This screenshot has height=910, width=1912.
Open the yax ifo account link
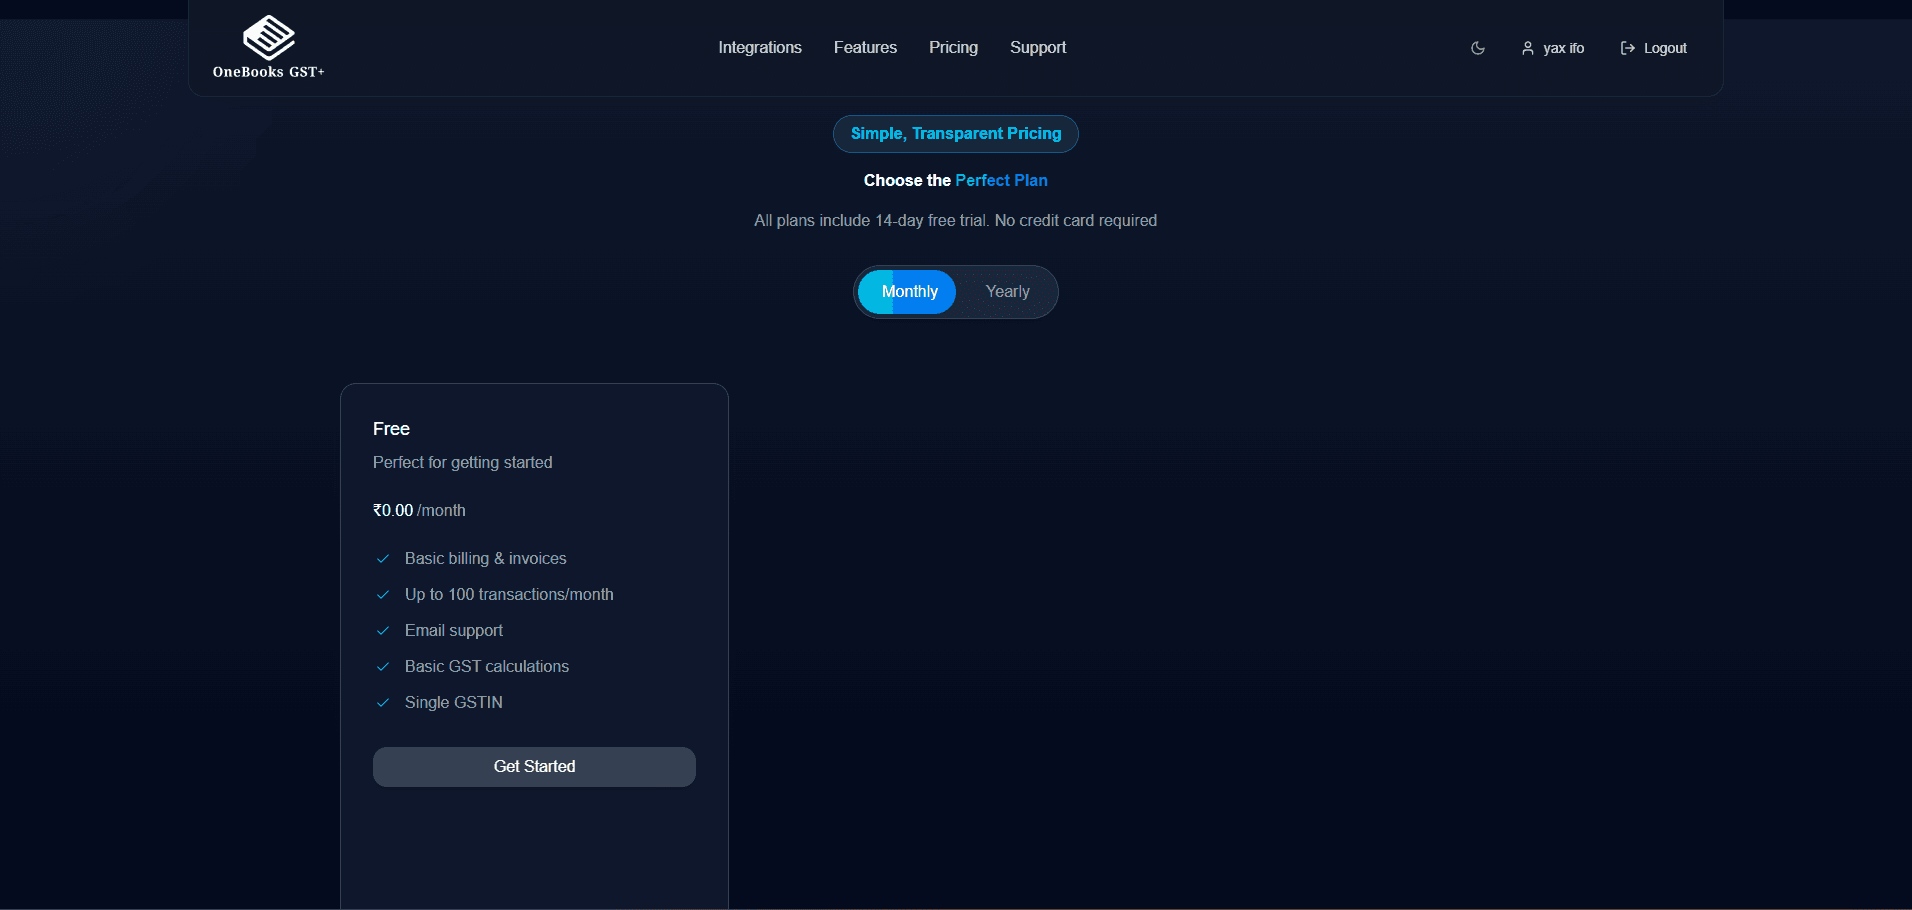pyautogui.click(x=1563, y=48)
